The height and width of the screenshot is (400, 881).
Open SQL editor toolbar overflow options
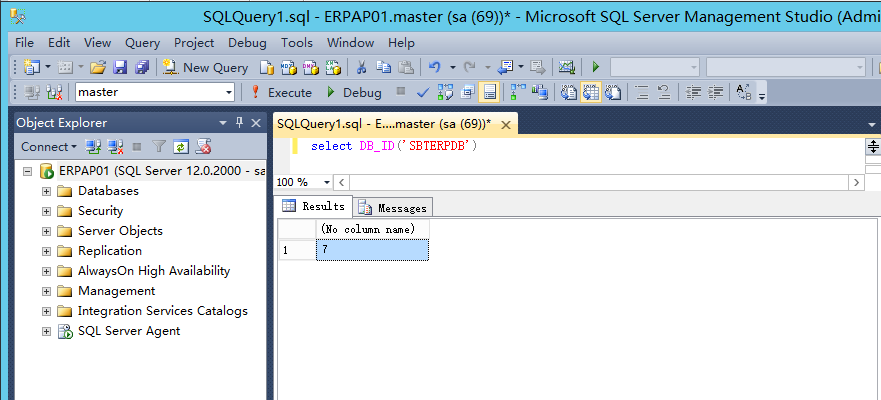pyautogui.click(x=762, y=96)
